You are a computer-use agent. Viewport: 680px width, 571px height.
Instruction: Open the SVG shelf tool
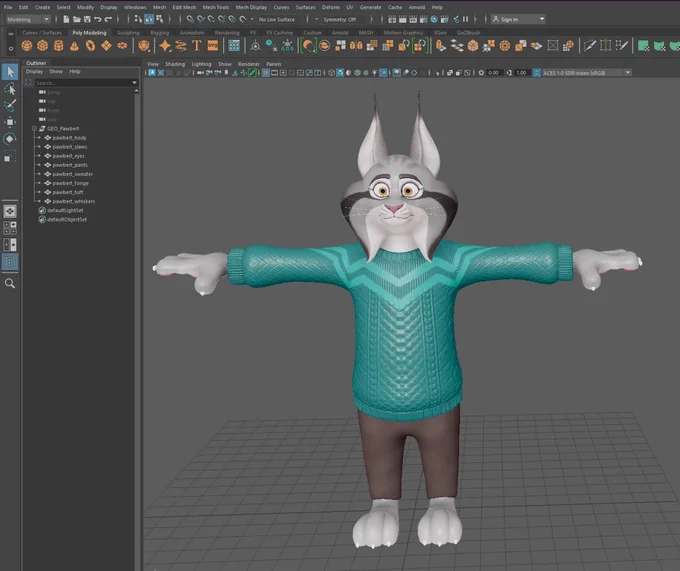tap(213, 46)
